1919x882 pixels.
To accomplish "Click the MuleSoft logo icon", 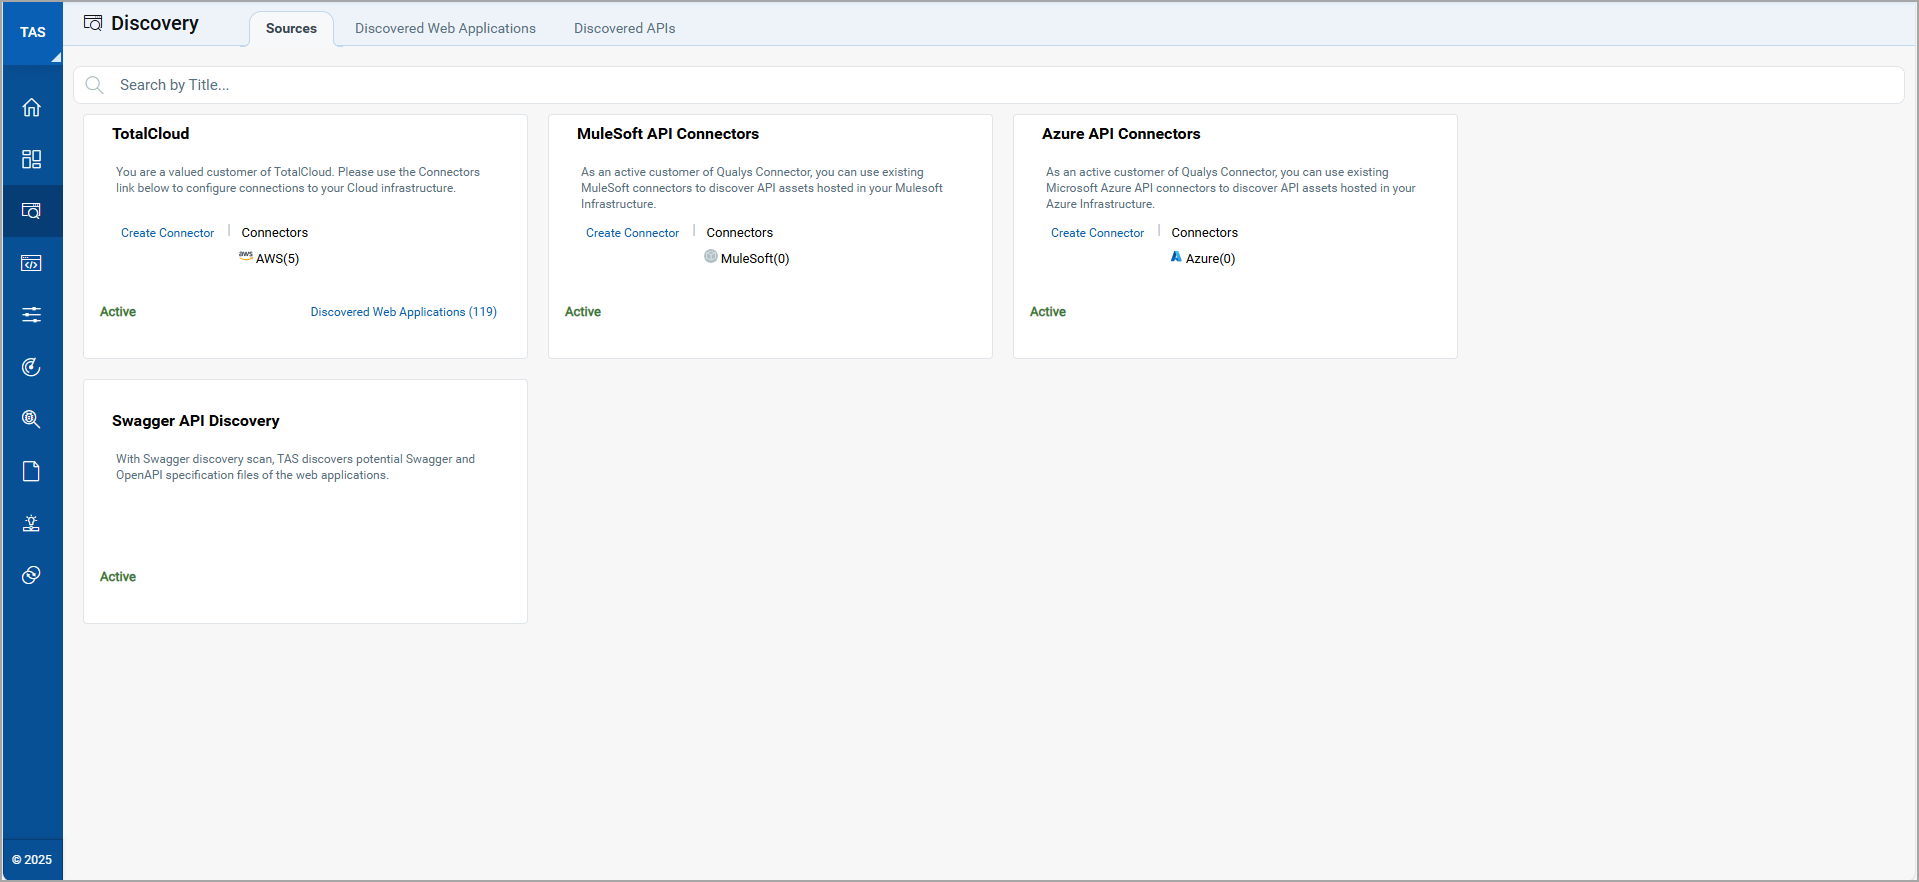I will click(x=711, y=257).
